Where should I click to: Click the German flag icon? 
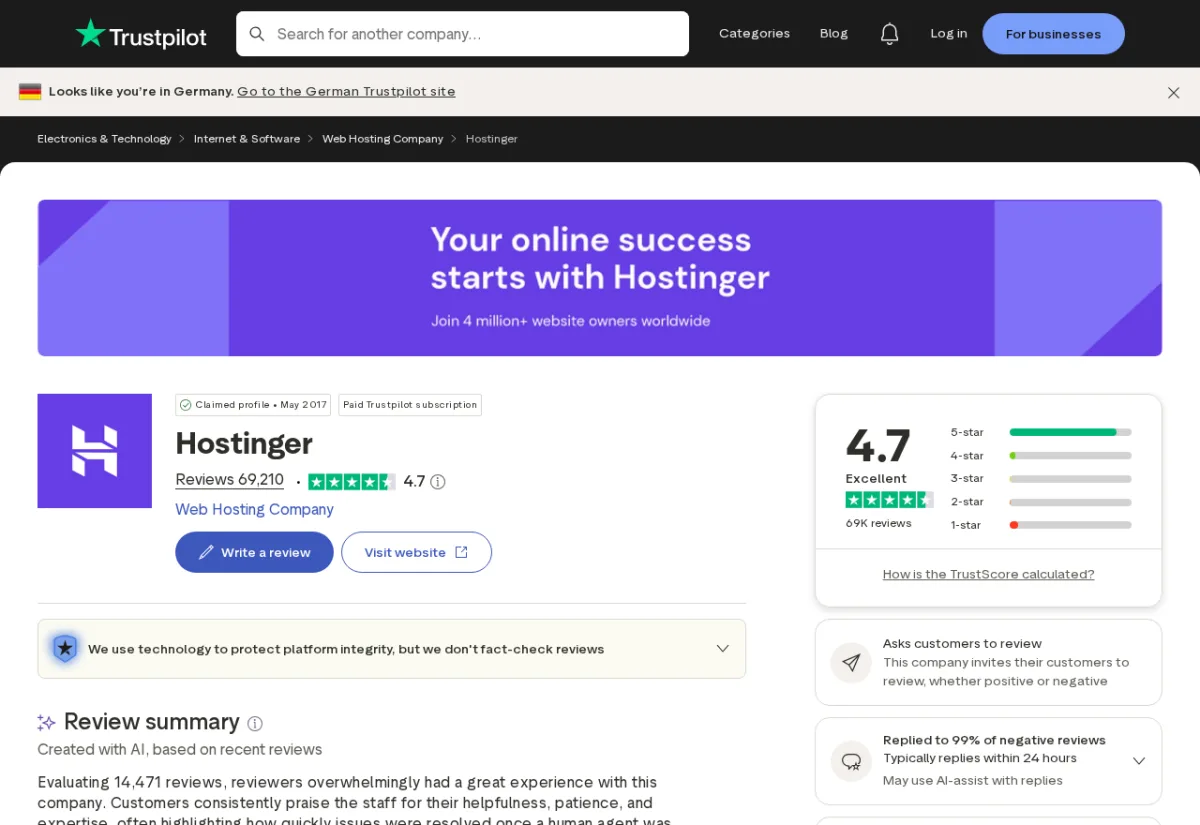point(30,91)
